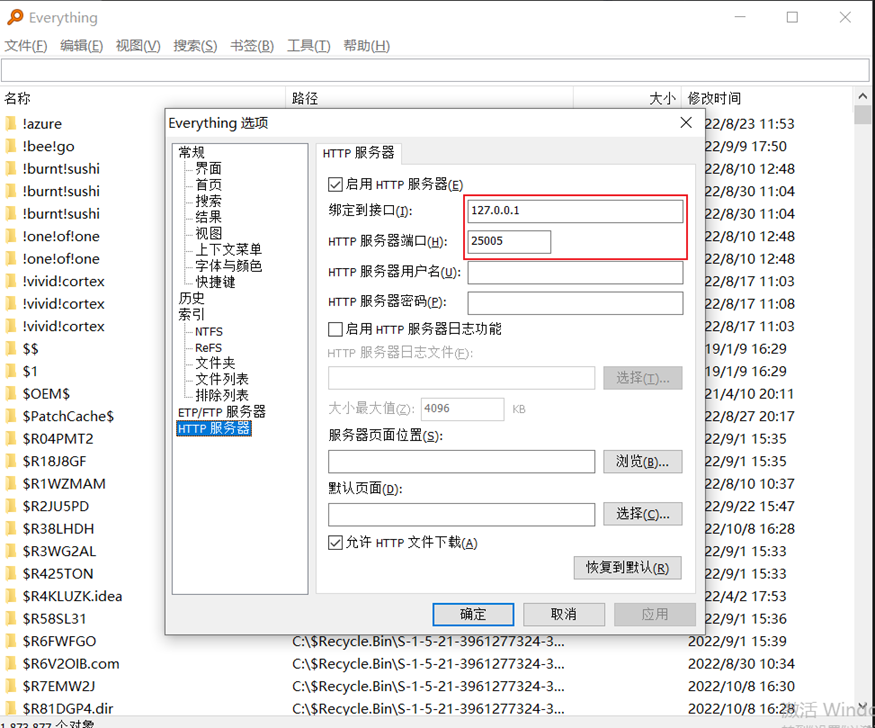Click the $R6V2OIB.com folder icon
Screen dimensions: 875x728
11,664
